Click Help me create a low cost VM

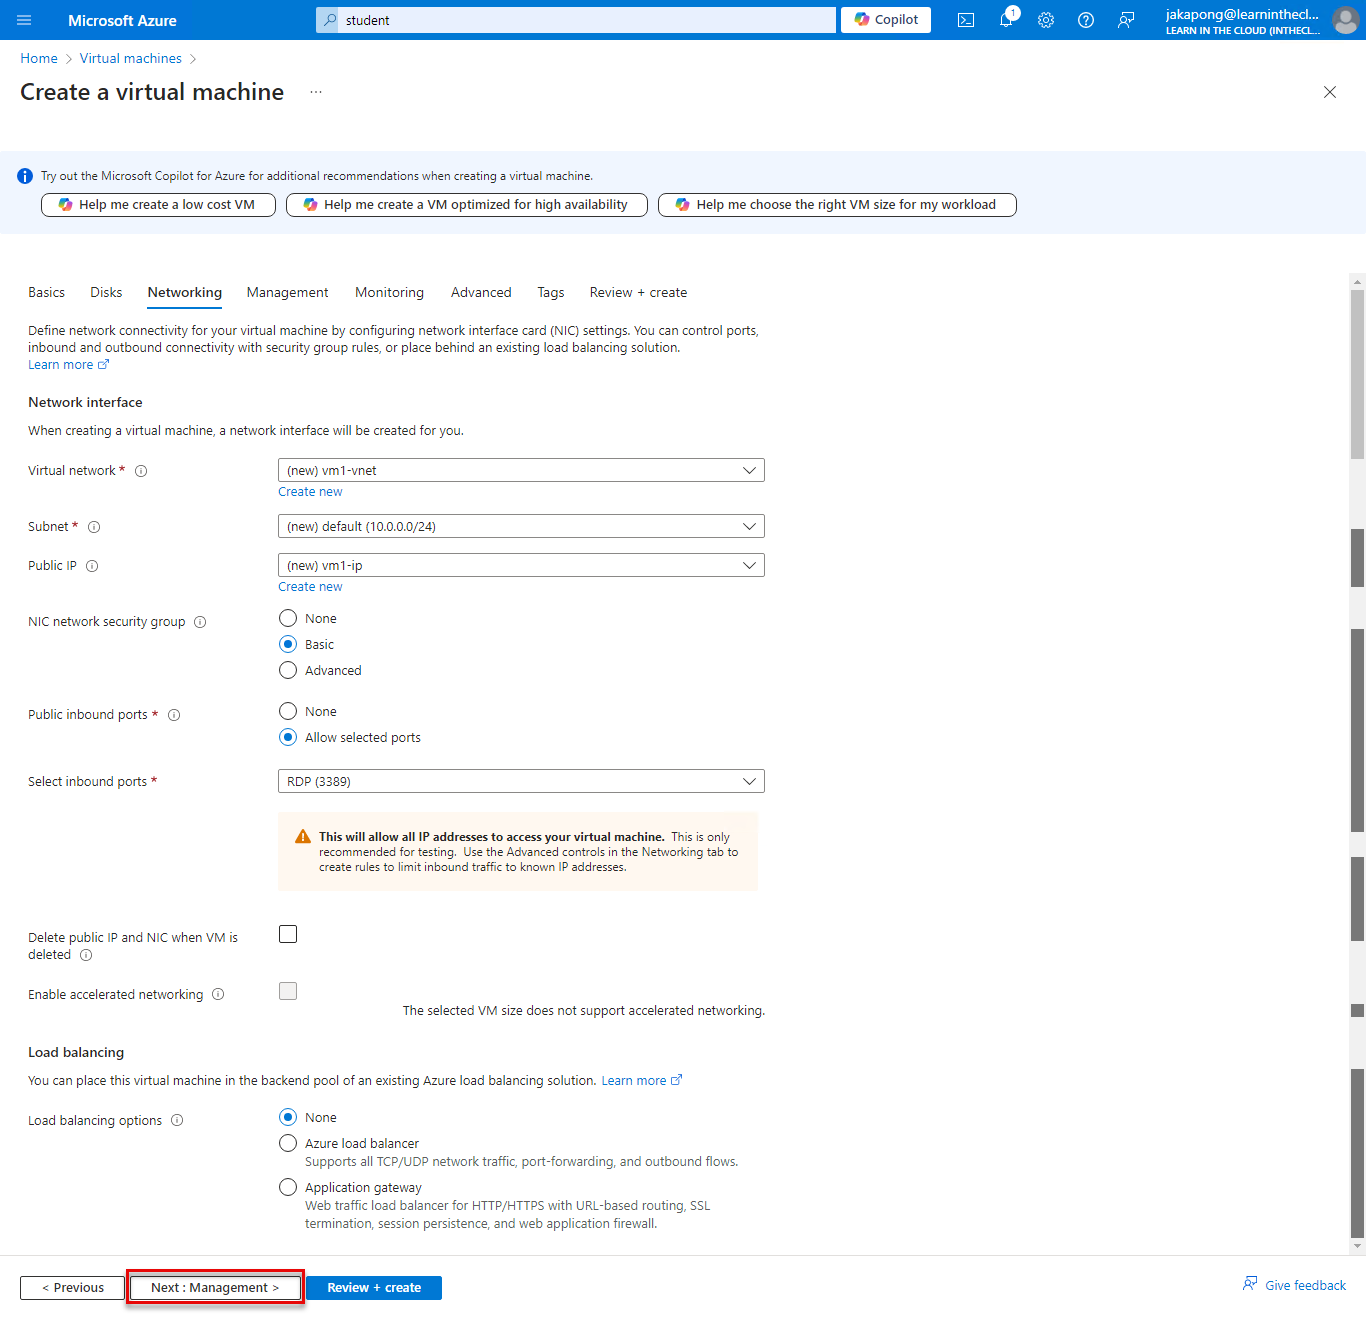coord(158,205)
